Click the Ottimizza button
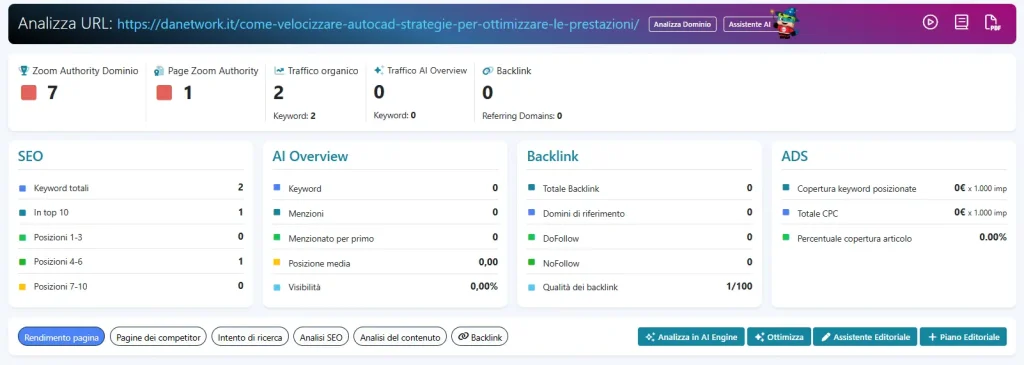 tap(779, 337)
